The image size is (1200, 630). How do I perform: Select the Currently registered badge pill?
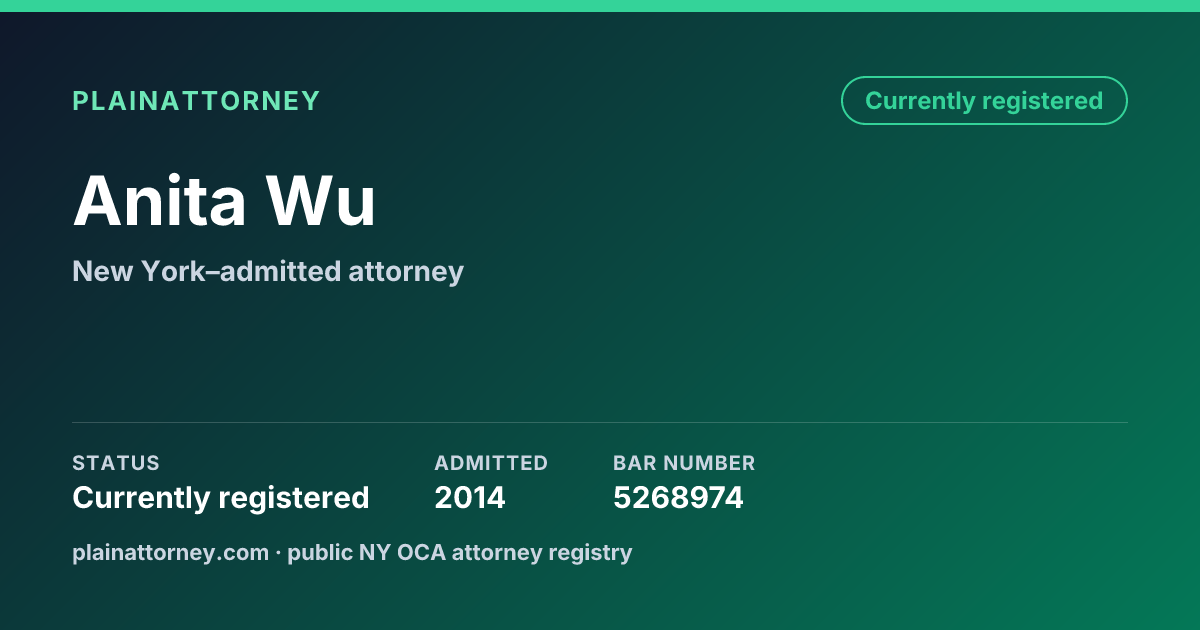pos(984,101)
